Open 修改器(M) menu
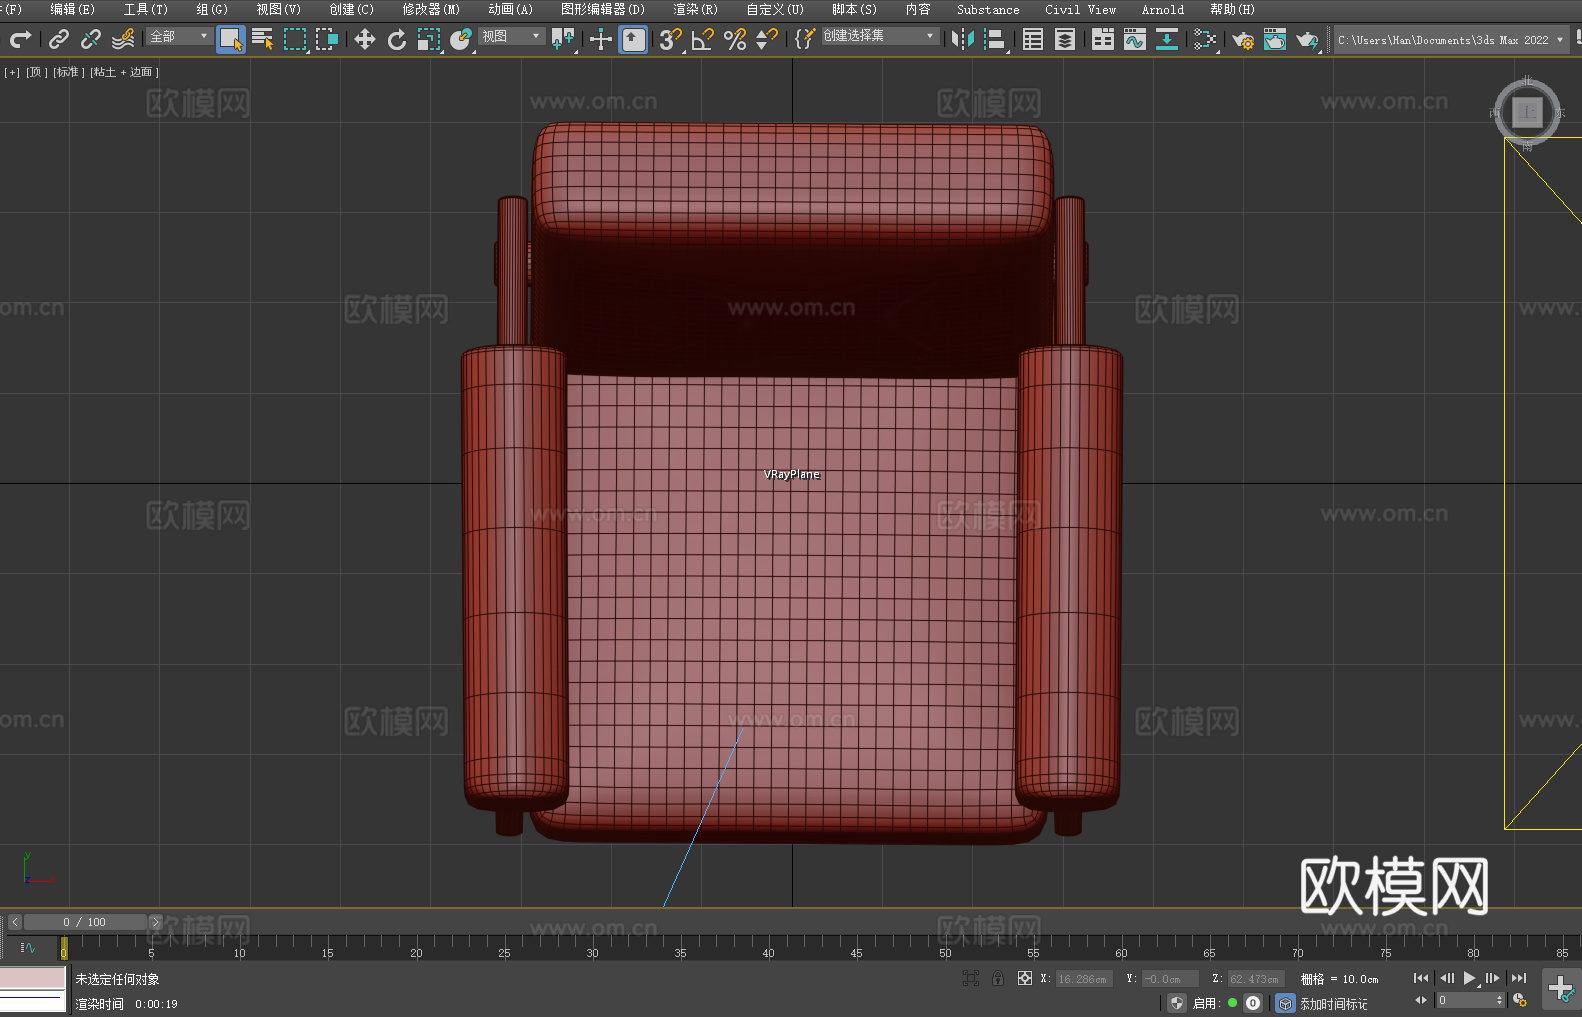1582x1017 pixels. pyautogui.click(x=431, y=9)
